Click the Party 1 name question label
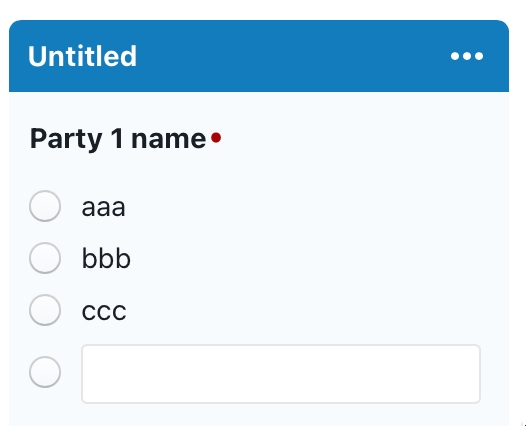Screen dimensions: 526x426 pyautogui.click(x=118, y=139)
